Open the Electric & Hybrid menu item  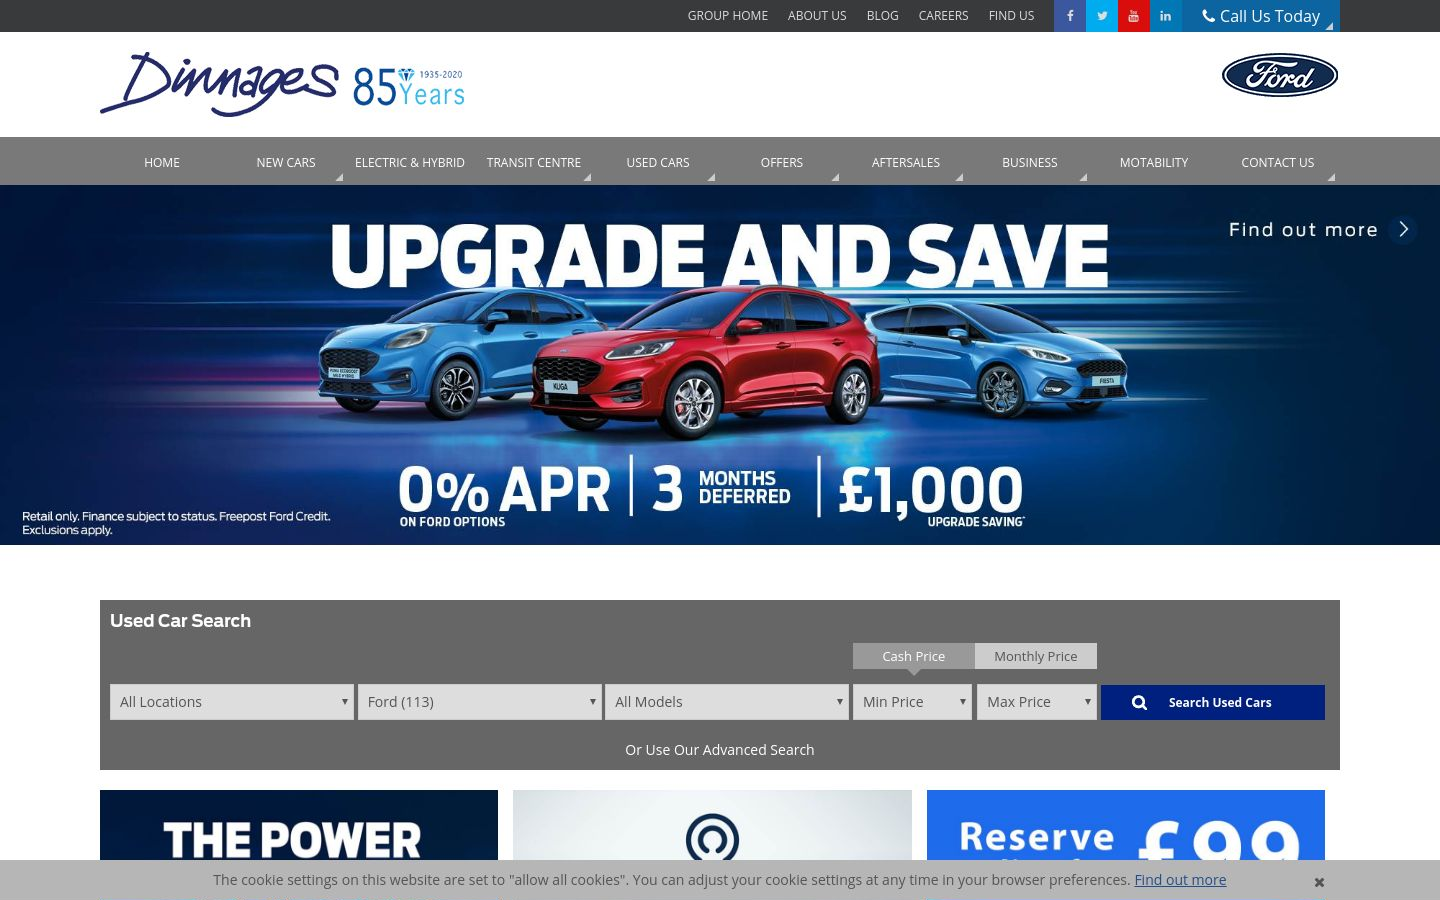pyautogui.click(x=410, y=162)
